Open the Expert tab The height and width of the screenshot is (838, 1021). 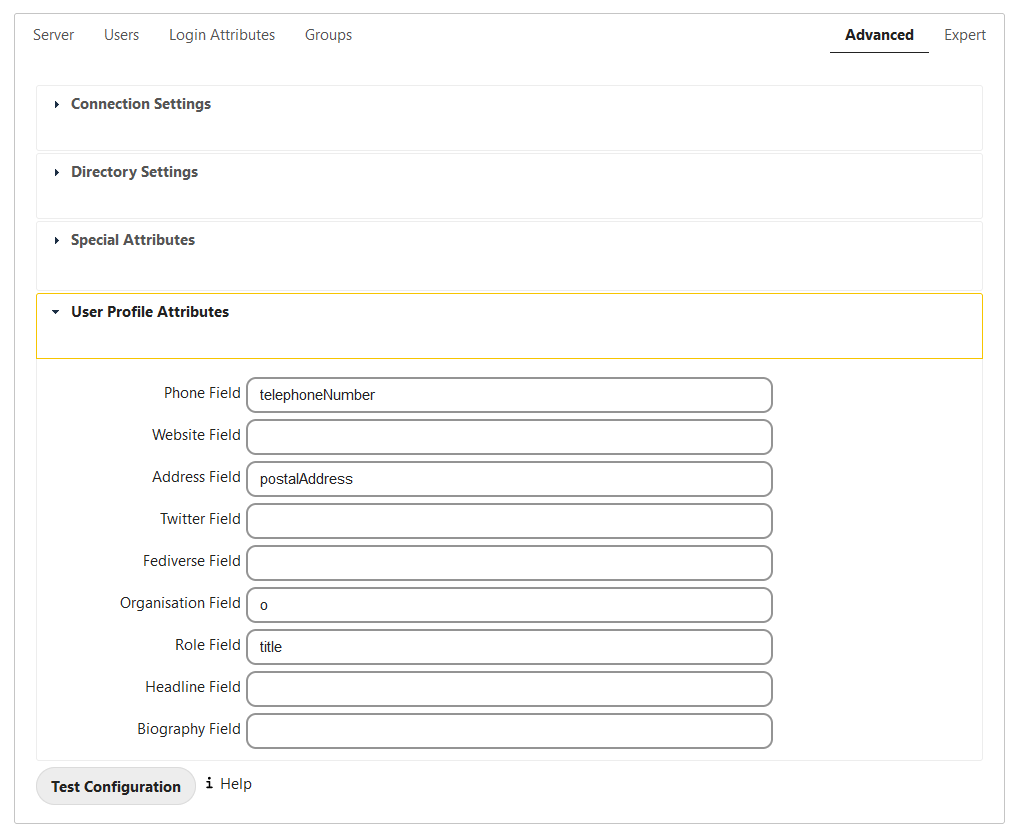[x=963, y=34]
